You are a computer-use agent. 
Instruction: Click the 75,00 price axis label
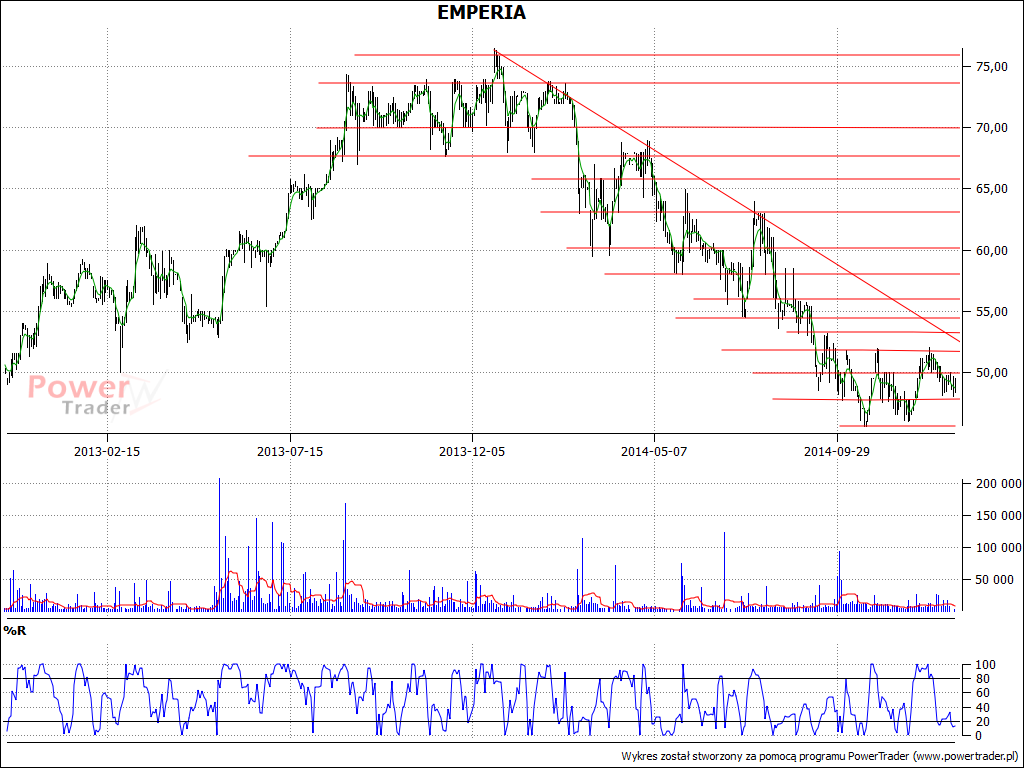coord(991,67)
